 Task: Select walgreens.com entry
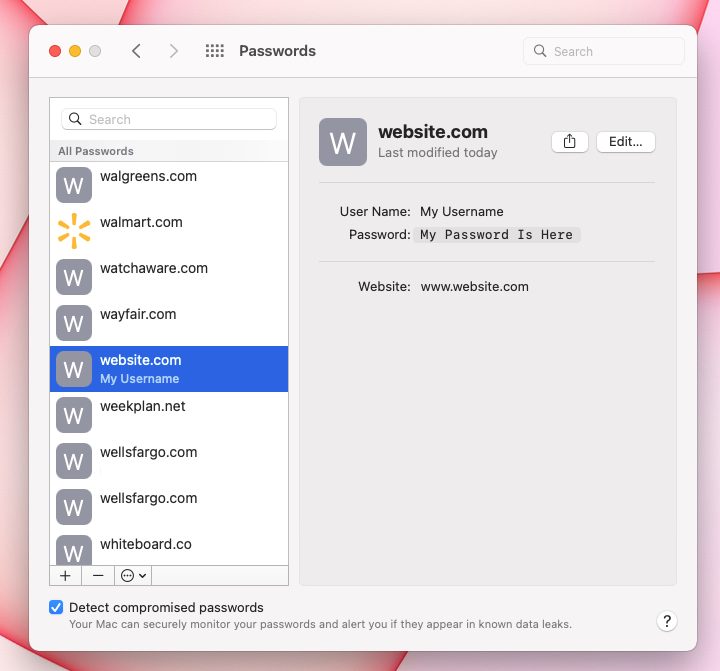pyautogui.click(x=169, y=185)
